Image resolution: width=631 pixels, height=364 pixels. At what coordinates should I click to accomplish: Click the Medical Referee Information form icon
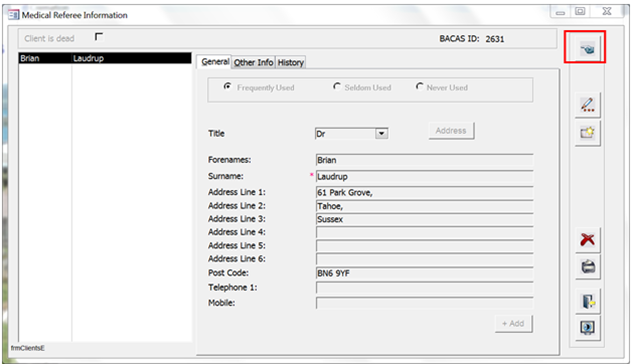13,15
